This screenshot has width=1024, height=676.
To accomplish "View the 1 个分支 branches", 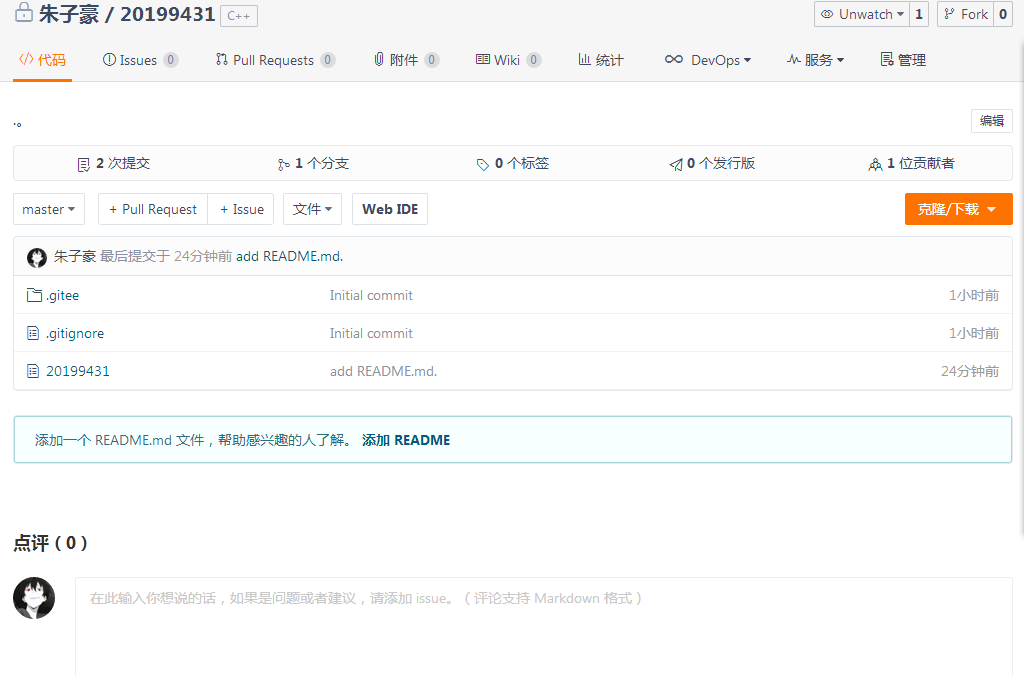I will (x=313, y=163).
